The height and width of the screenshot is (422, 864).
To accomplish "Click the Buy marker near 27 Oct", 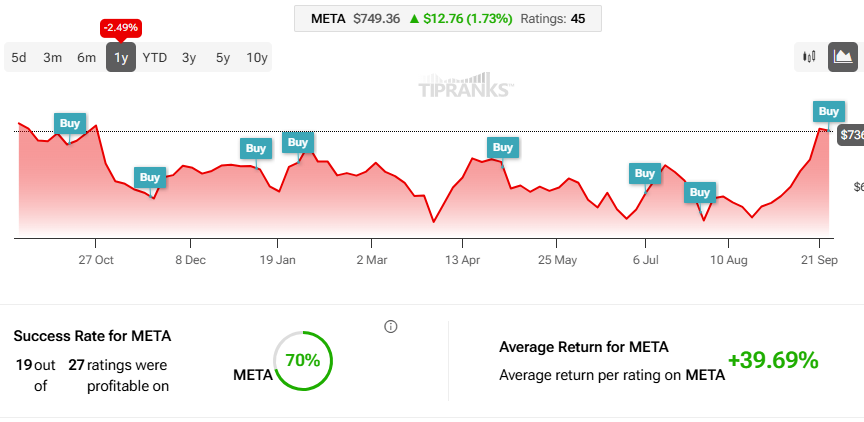I will coord(70,123).
